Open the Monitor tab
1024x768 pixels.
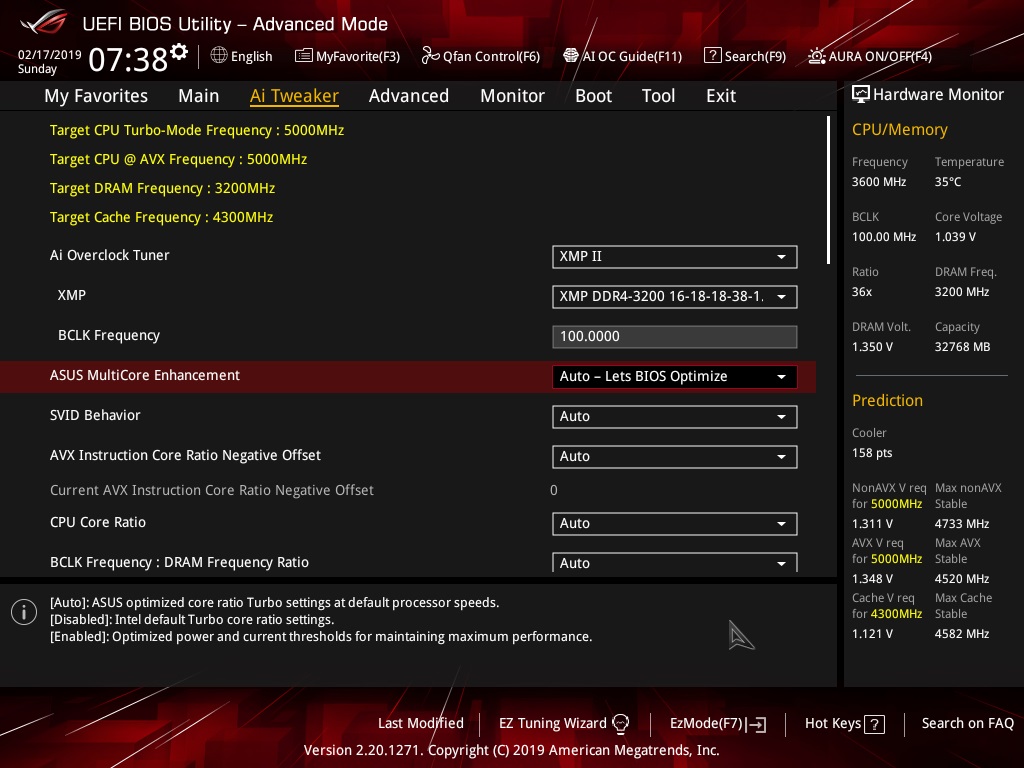[x=512, y=96]
